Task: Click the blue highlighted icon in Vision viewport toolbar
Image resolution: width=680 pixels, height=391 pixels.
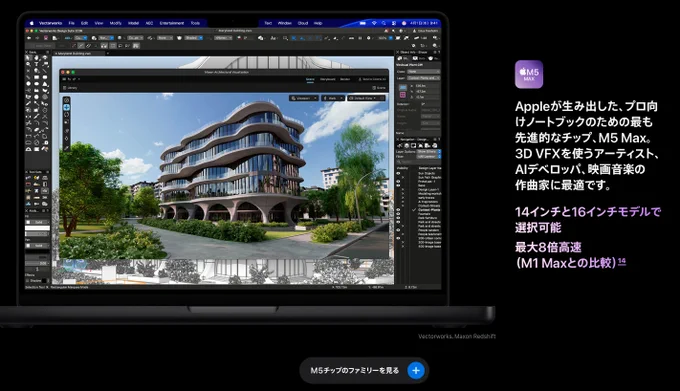Action: coord(66,108)
